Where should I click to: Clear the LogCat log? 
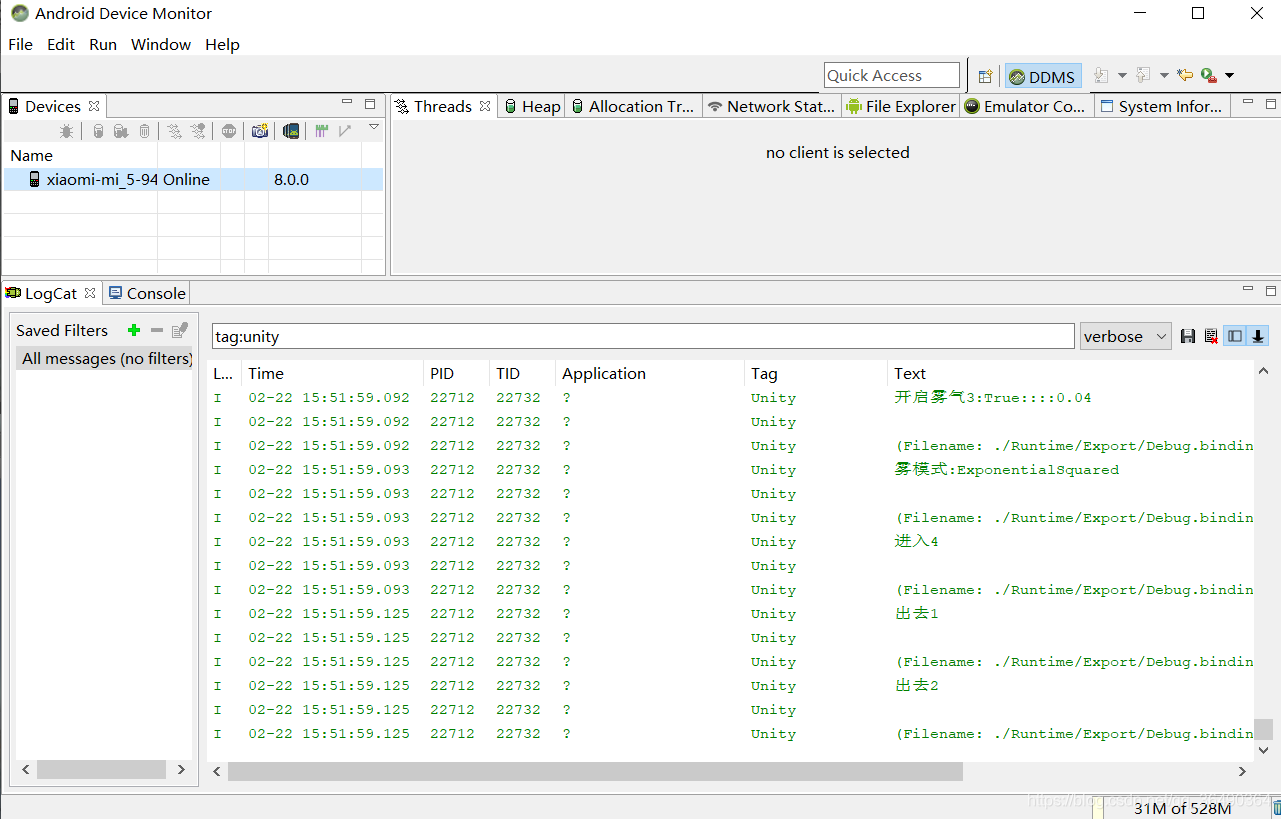pyautogui.click(x=1211, y=336)
